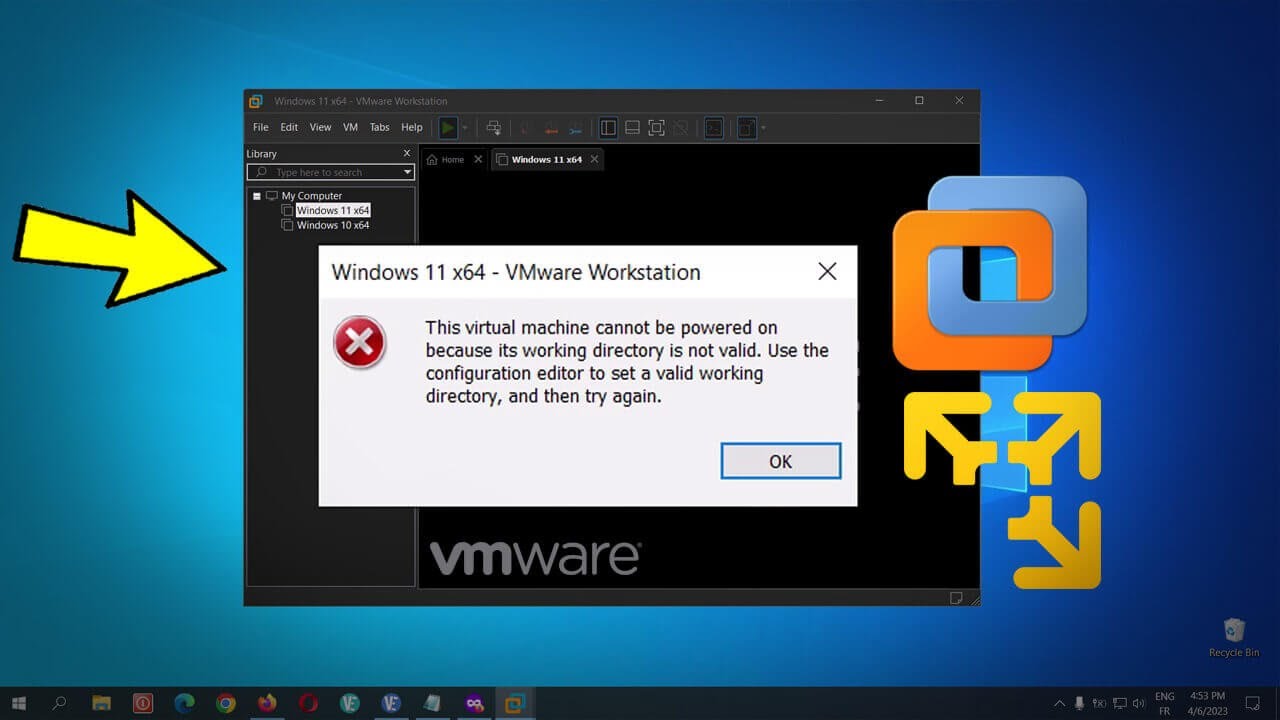Open the power options dropdown arrow

(464, 128)
